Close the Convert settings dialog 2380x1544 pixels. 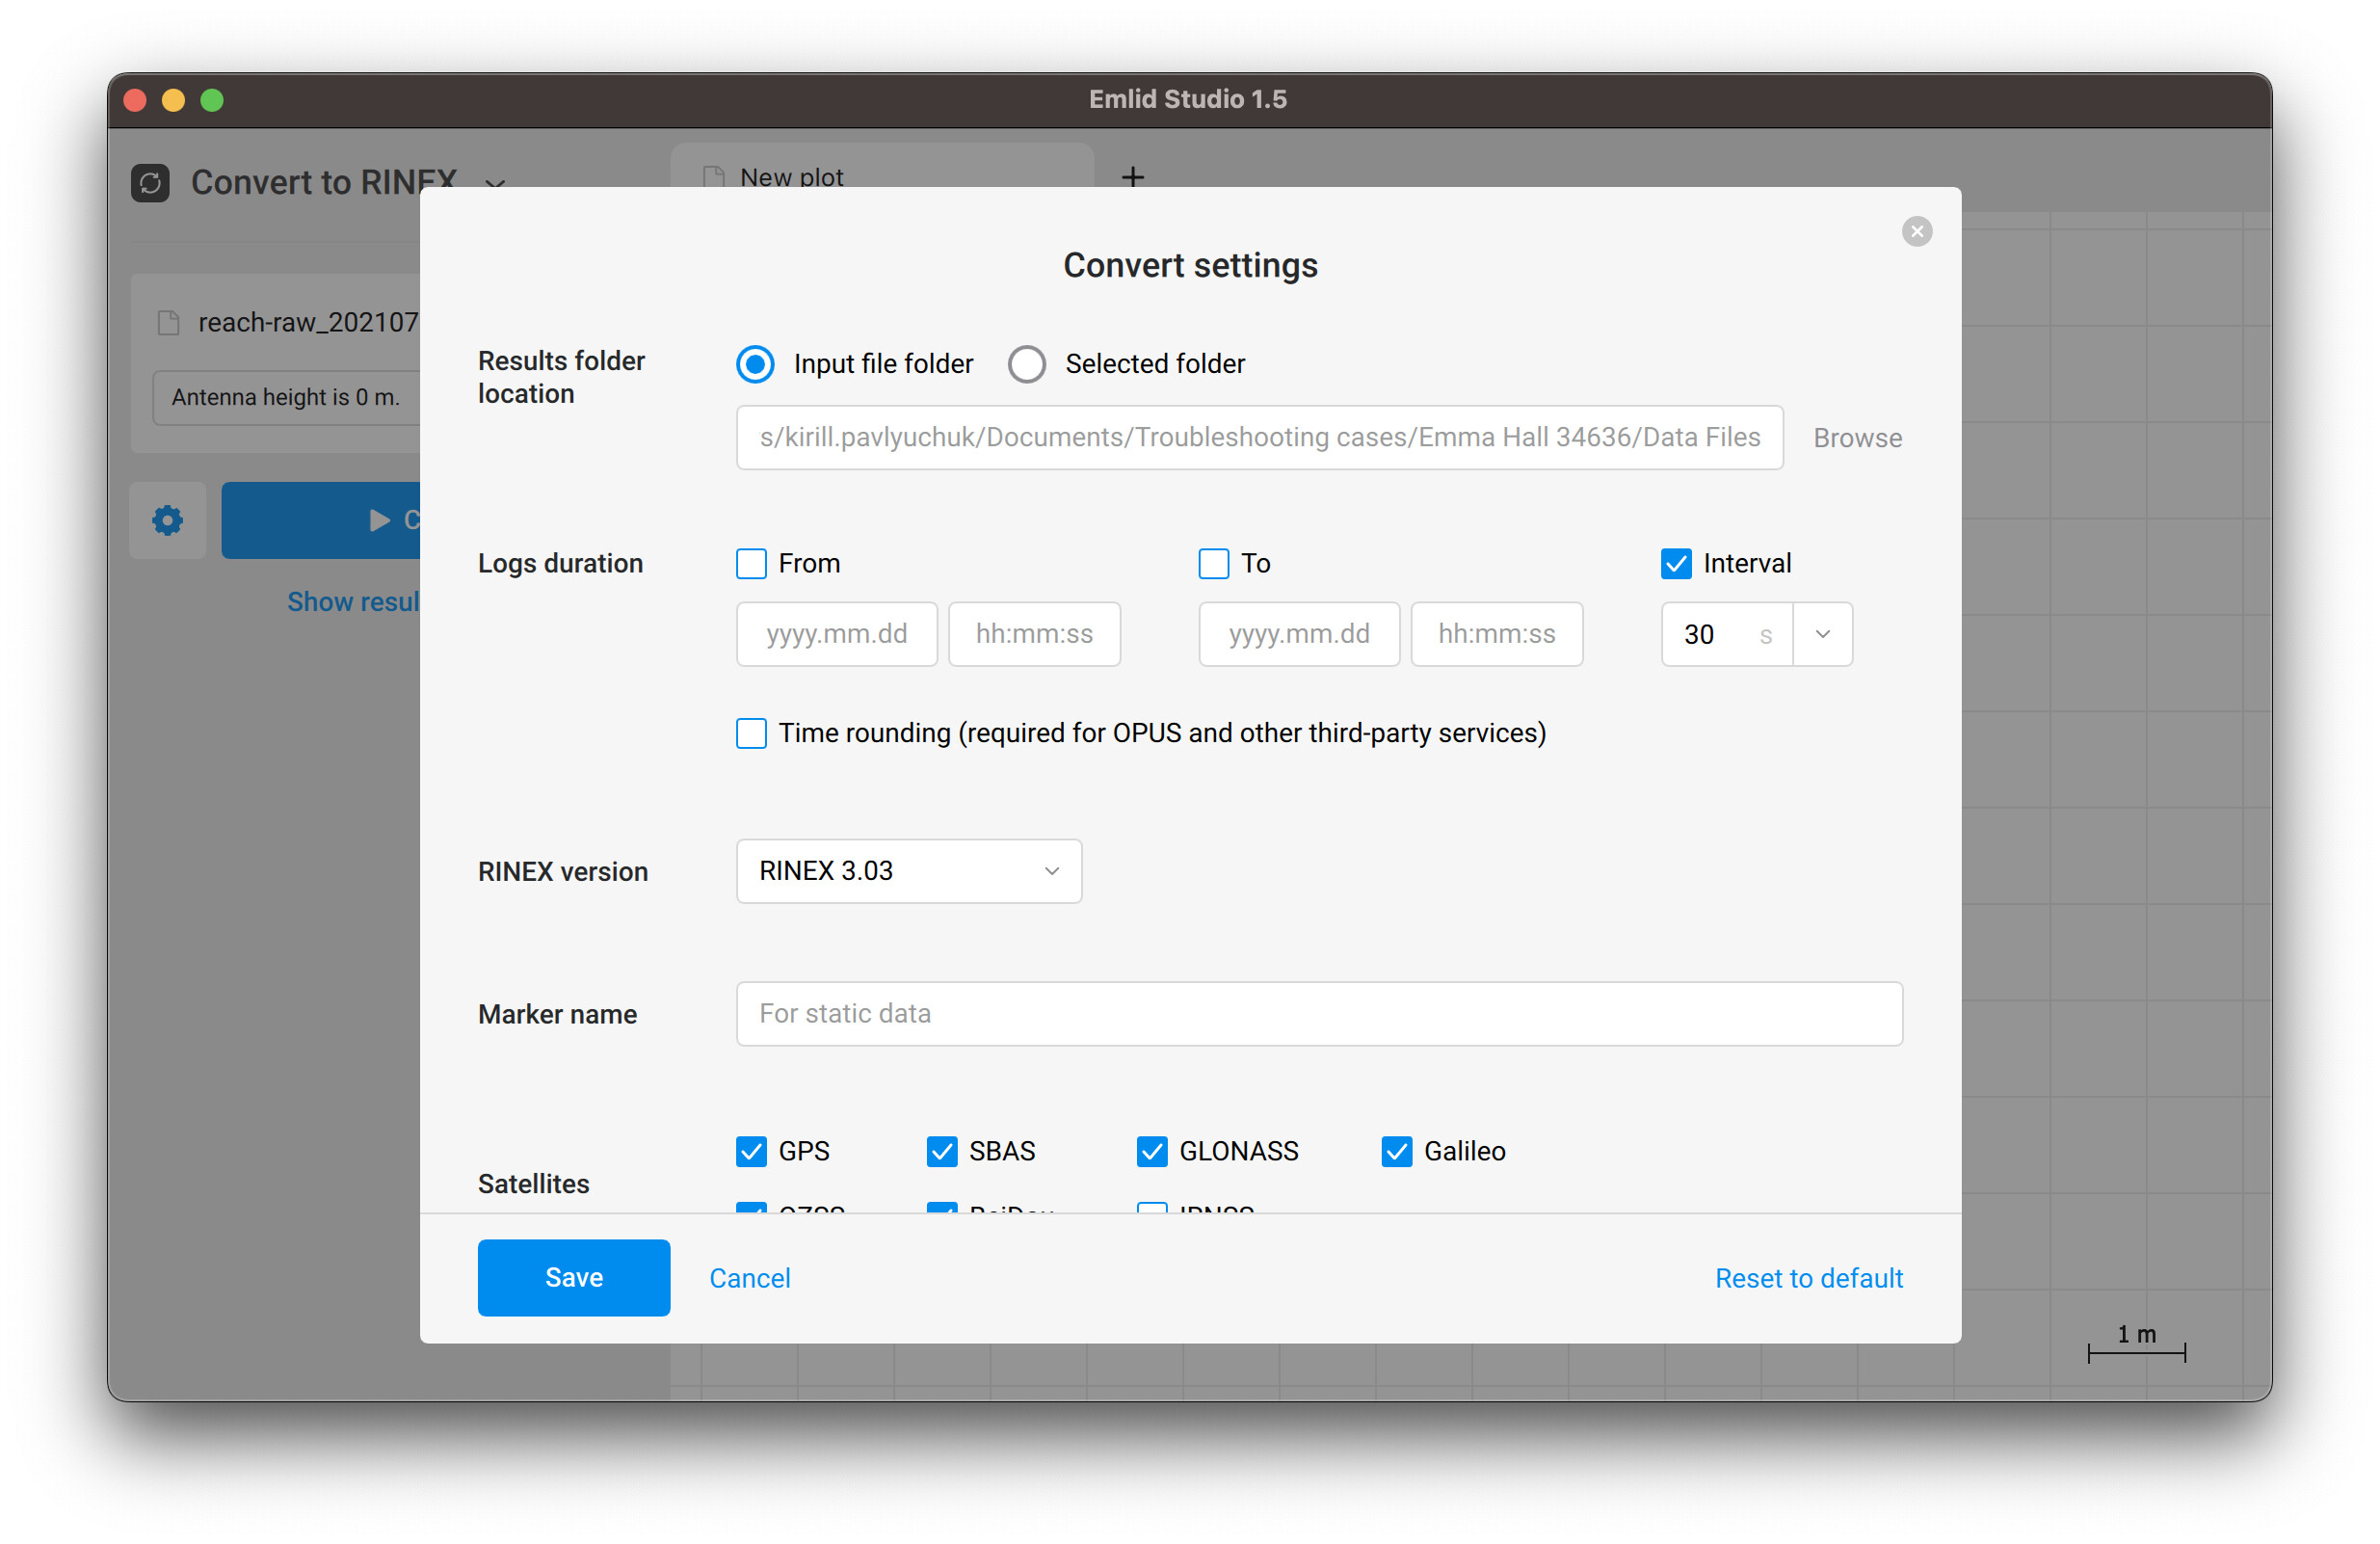point(1916,232)
